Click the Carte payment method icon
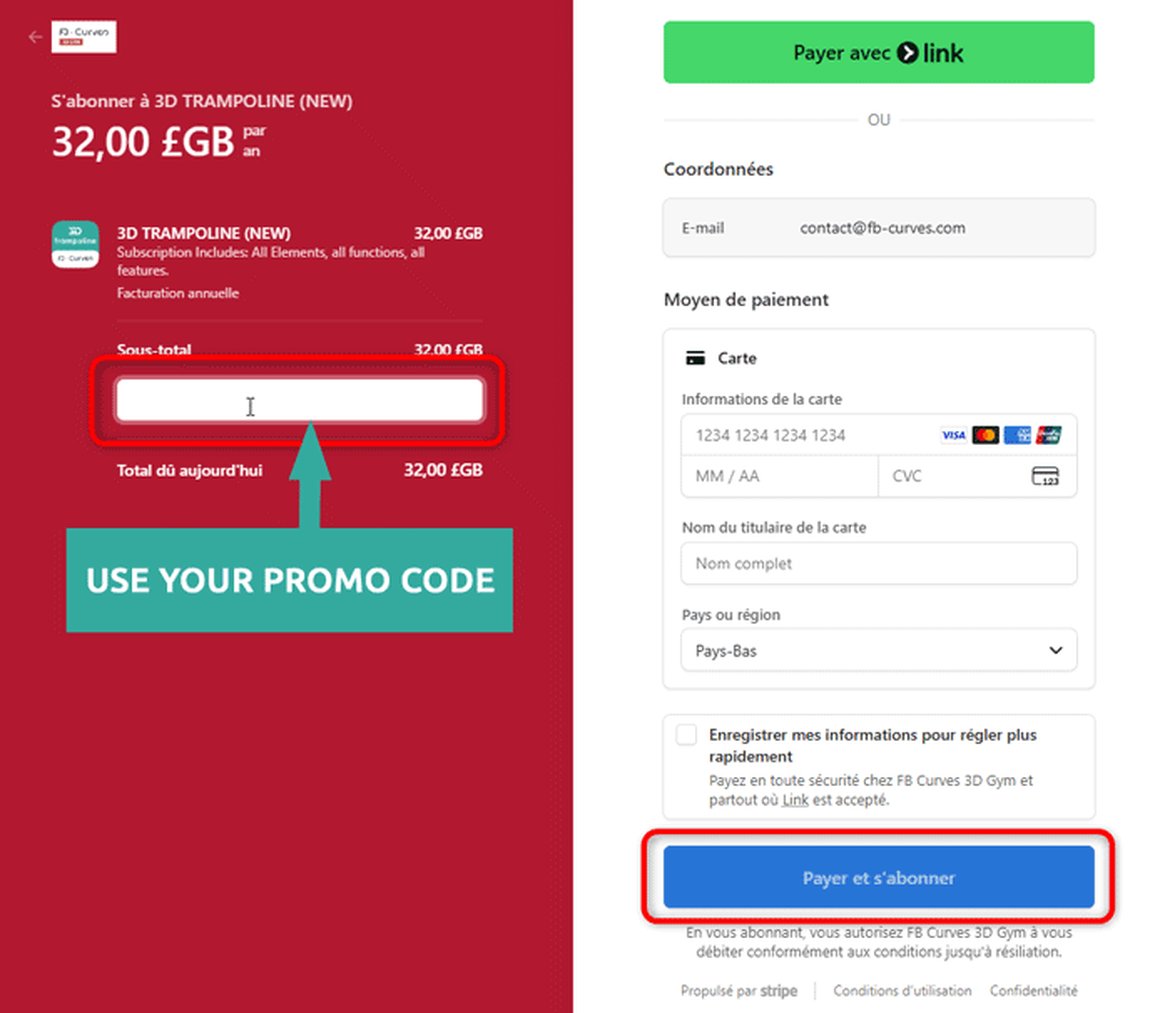The image size is (1170, 1013). point(695,358)
